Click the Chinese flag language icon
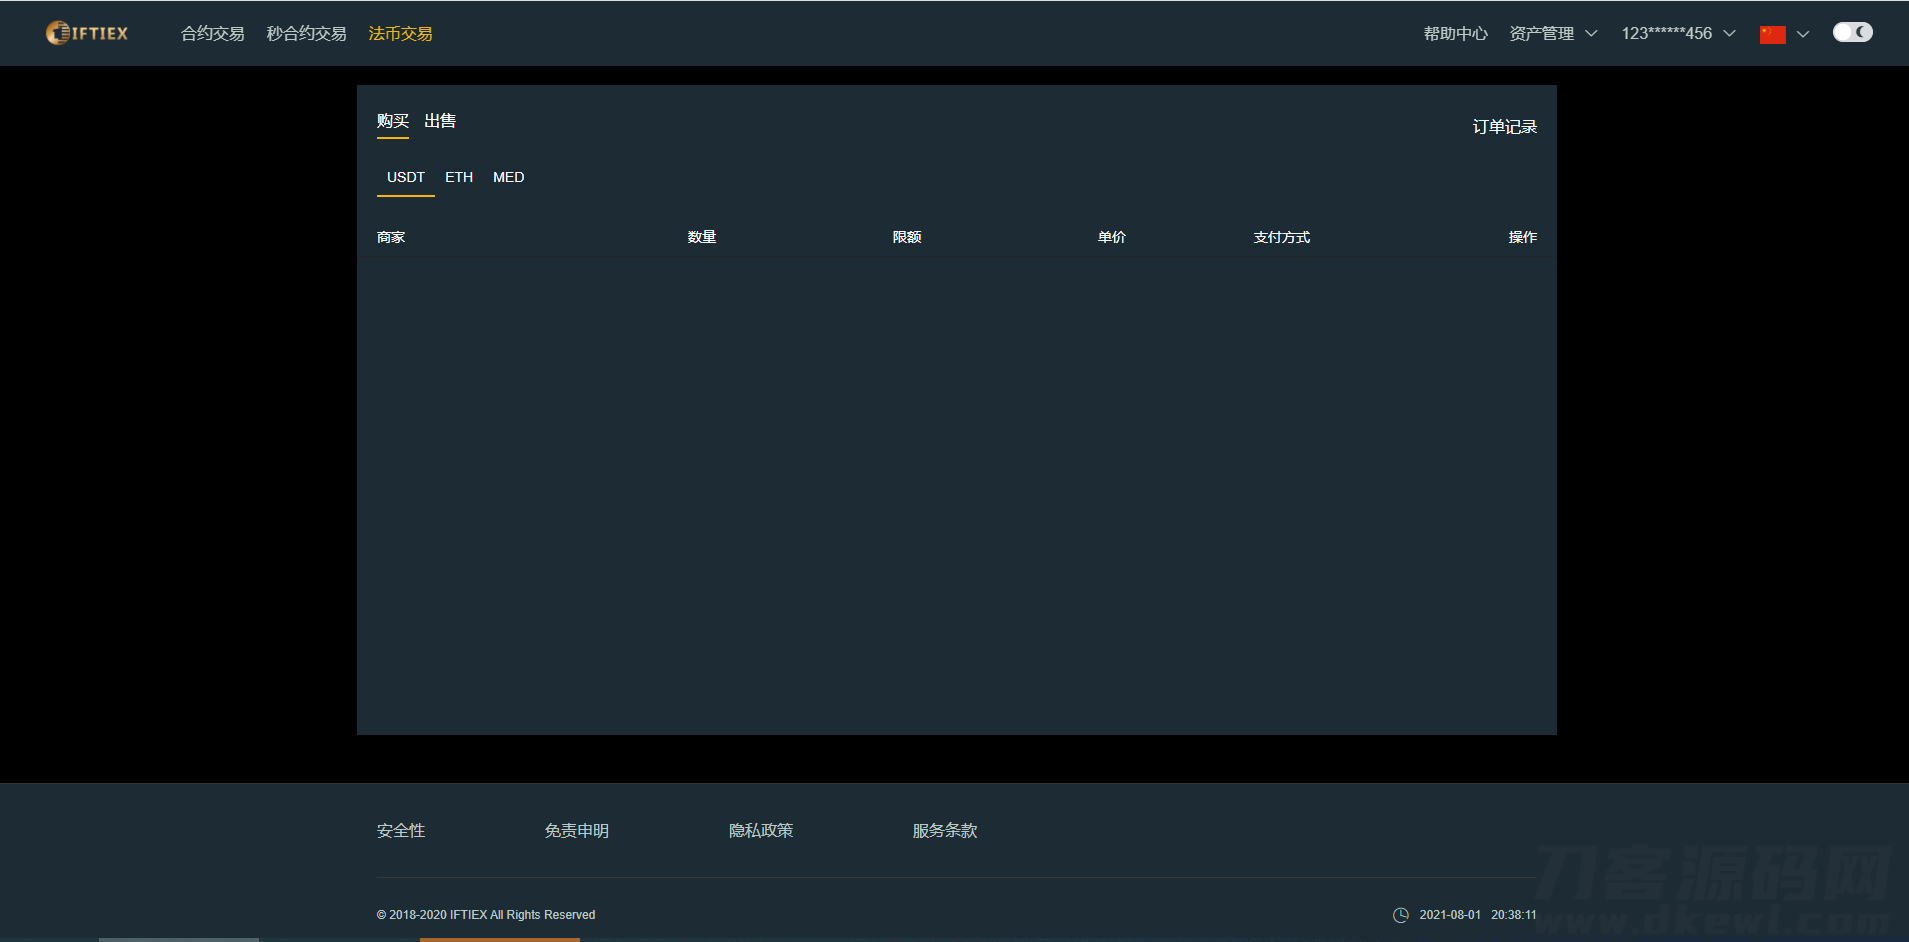 point(1772,34)
